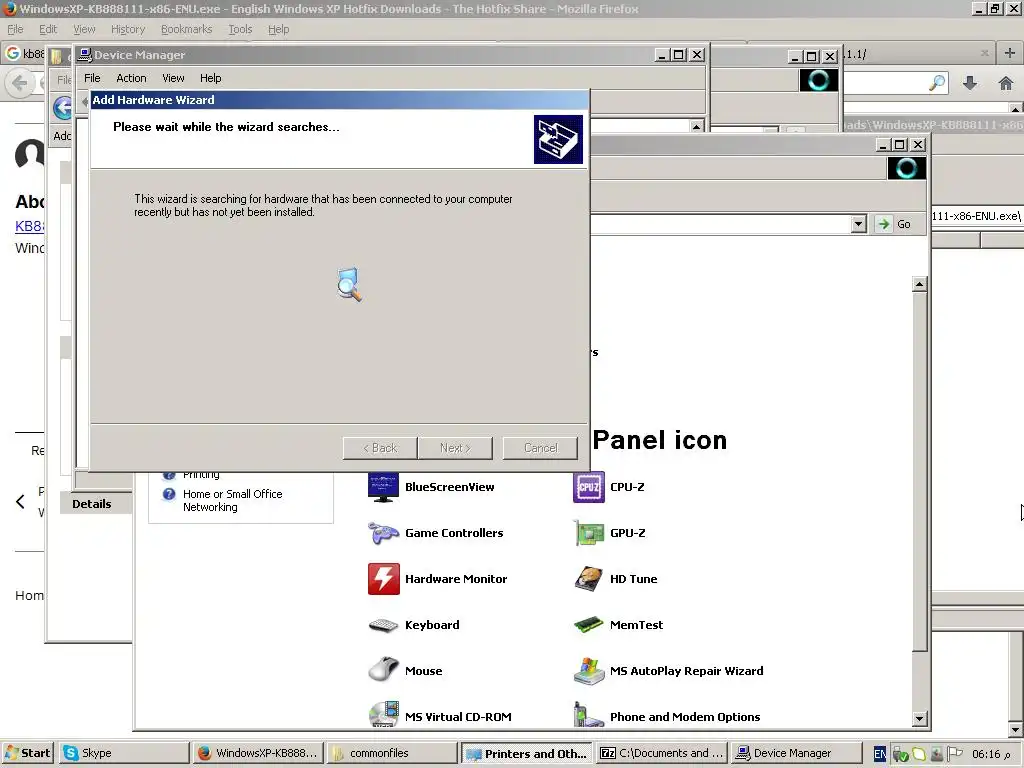Viewport: 1024px width, 768px height.
Task: Click the Control Panel vertical scrollbar thumb
Action: (920, 472)
